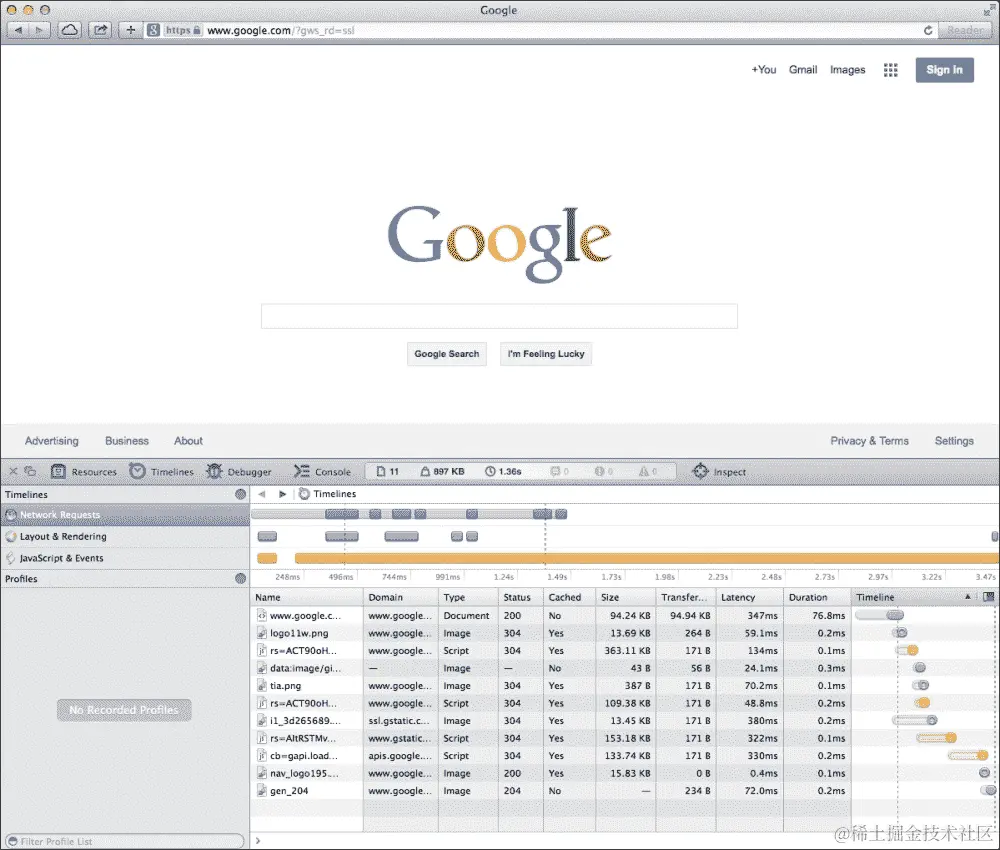Select the rs=AltRSTMv... script row
The height and width of the screenshot is (850, 1000).
625,738
